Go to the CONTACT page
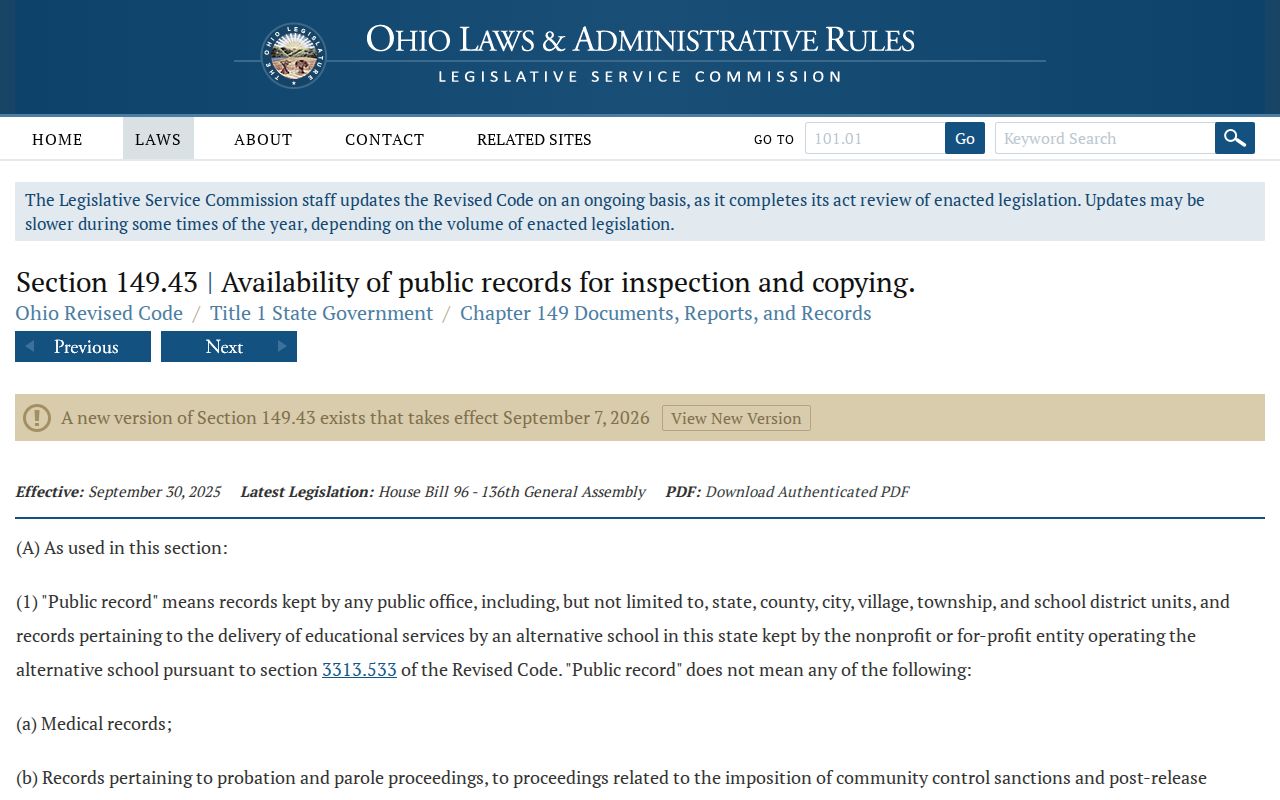This screenshot has width=1280, height=800. [385, 139]
